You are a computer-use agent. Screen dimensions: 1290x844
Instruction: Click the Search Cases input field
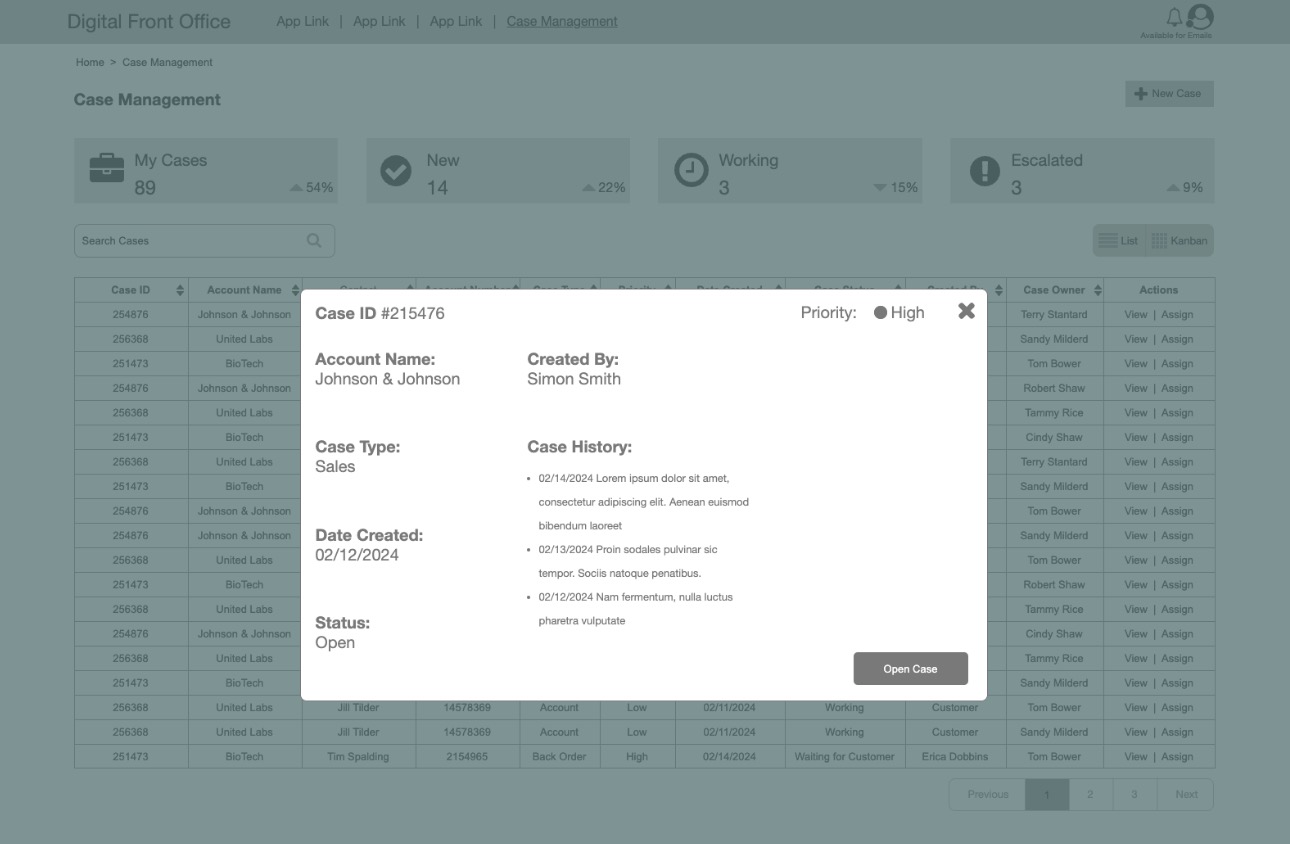click(190, 241)
